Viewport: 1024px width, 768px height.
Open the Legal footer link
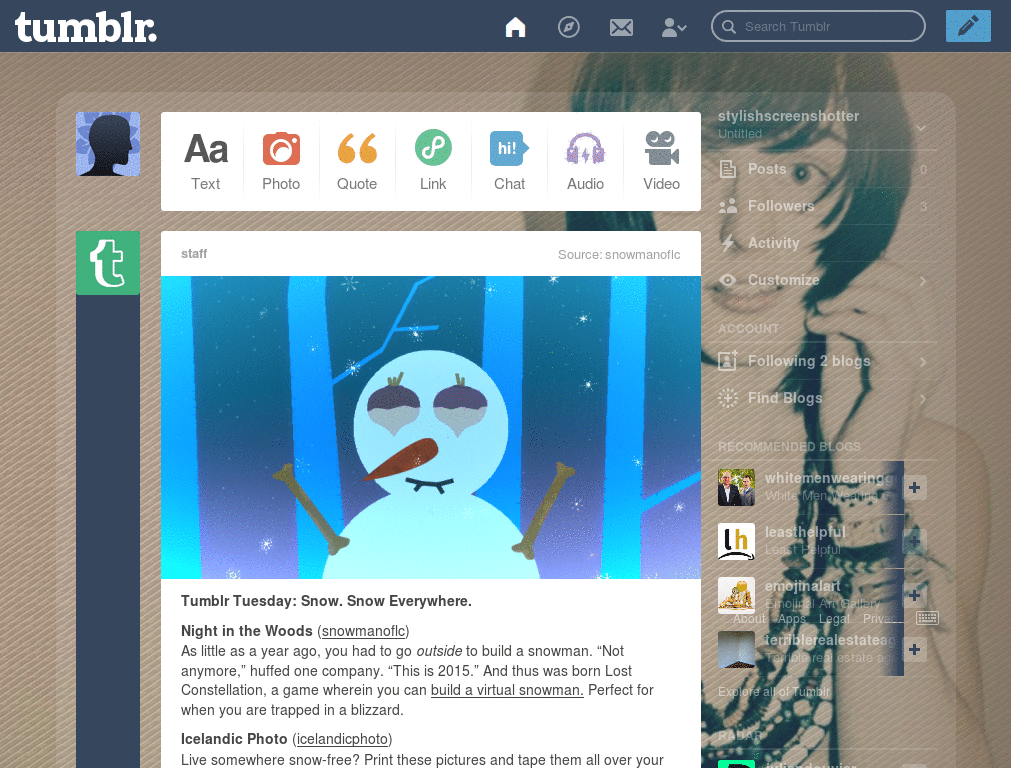point(834,618)
